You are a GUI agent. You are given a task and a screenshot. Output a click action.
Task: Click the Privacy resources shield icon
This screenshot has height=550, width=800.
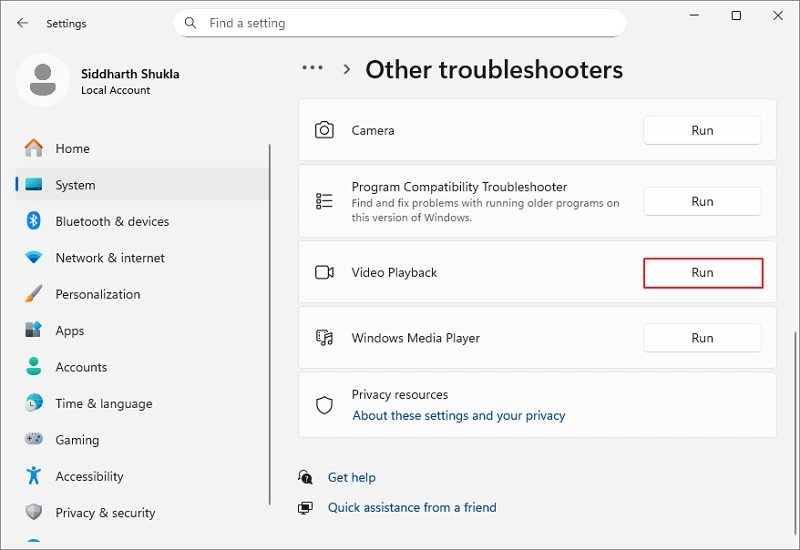[324, 405]
